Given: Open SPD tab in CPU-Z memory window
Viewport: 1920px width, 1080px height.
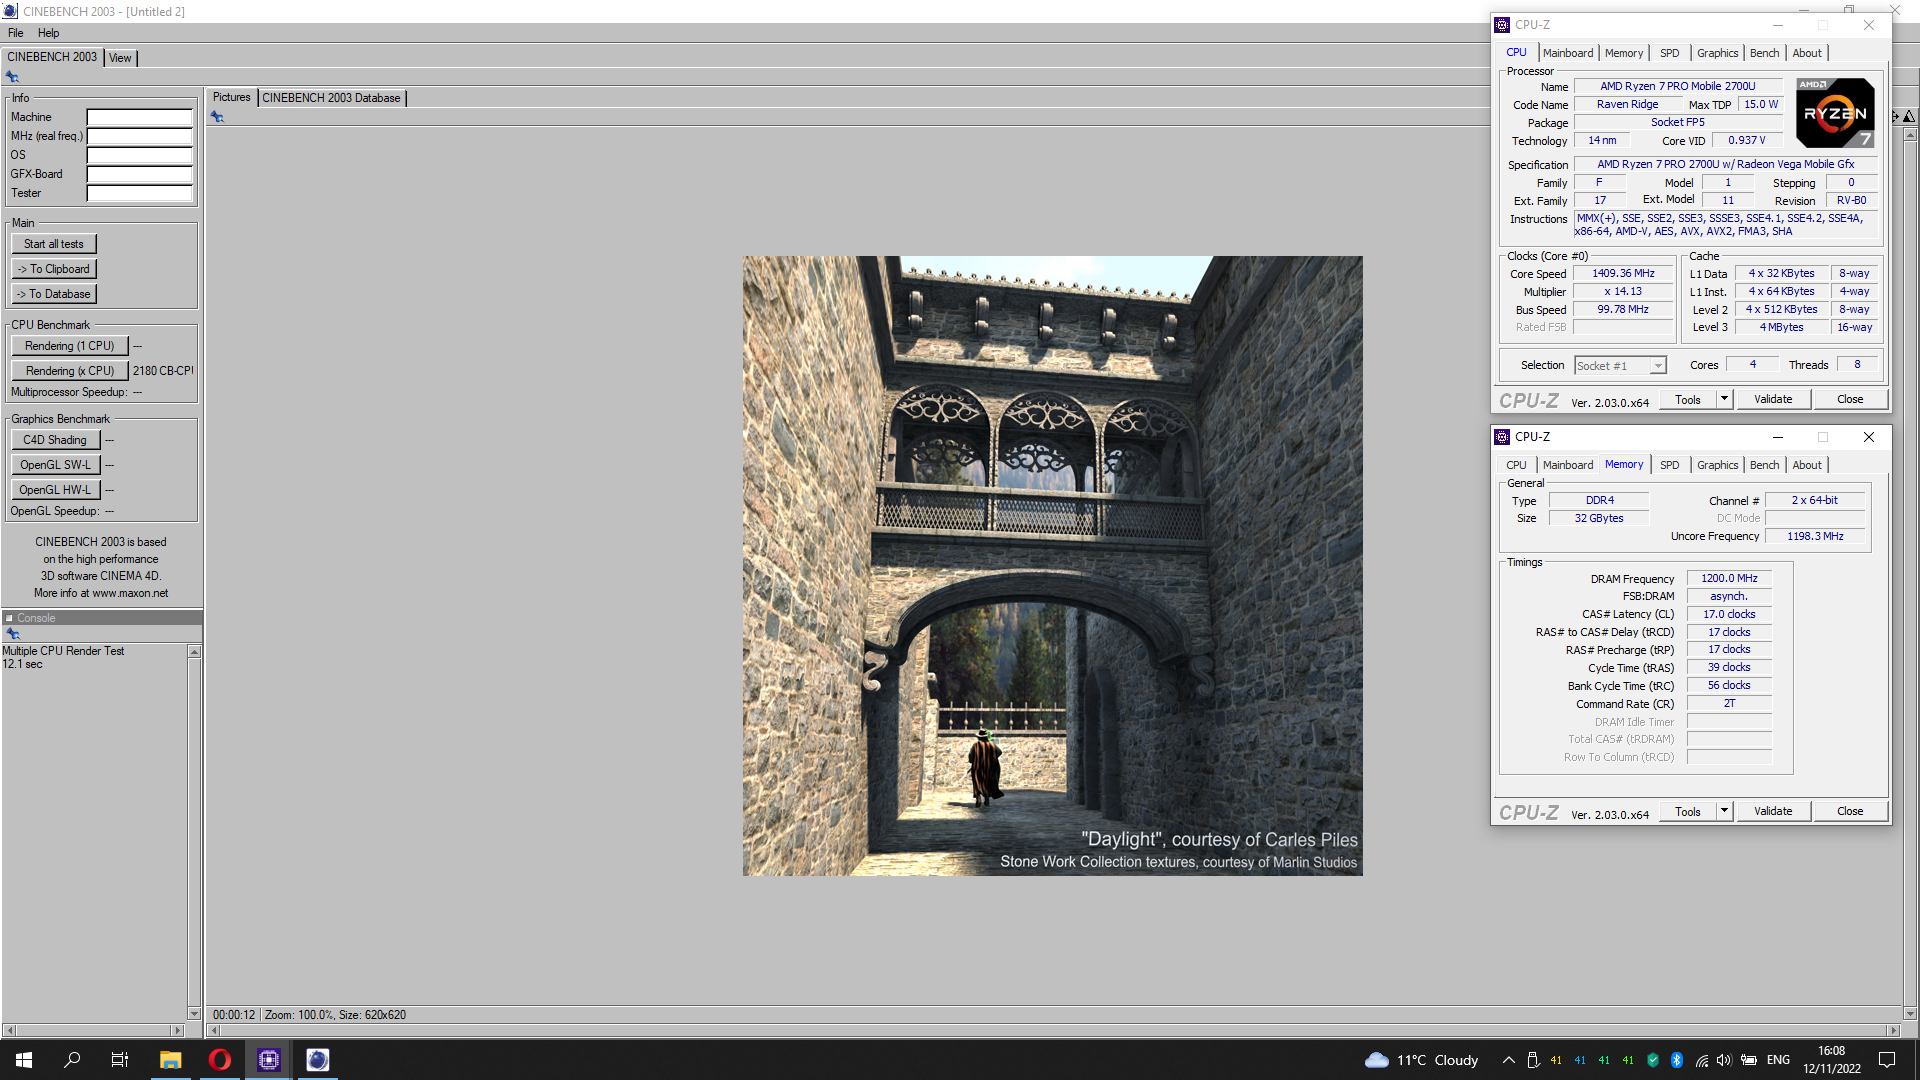Looking at the screenshot, I should (1669, 465).
